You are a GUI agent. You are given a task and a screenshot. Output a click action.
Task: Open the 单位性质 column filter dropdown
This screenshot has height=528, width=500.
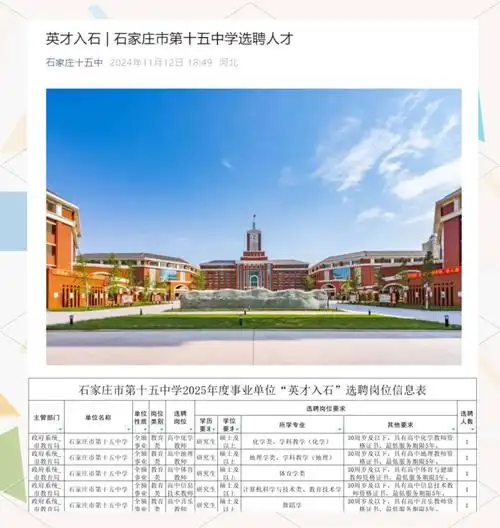click(145, 429)
